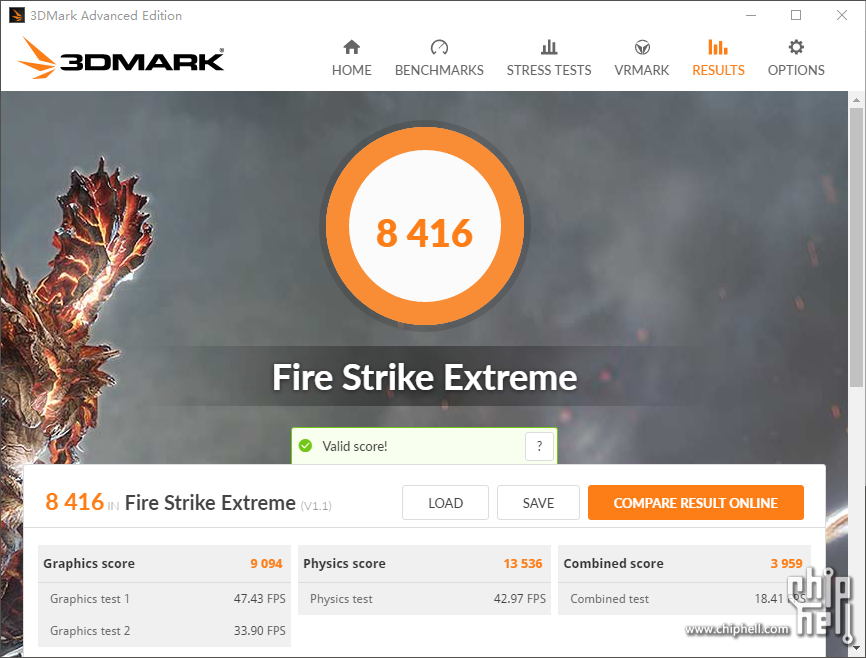This screenshot has height=658, width=866.
Task: Click the scrollbar up arrow
Action: [856, 100]
